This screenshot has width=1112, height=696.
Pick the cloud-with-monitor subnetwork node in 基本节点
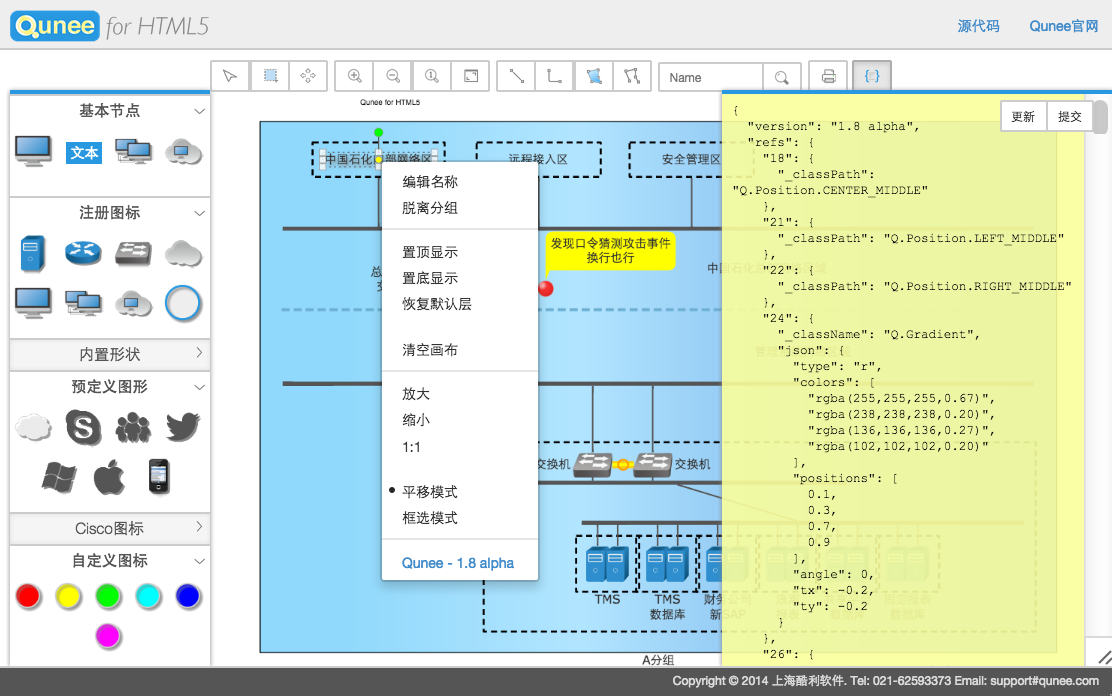(183, 151)
